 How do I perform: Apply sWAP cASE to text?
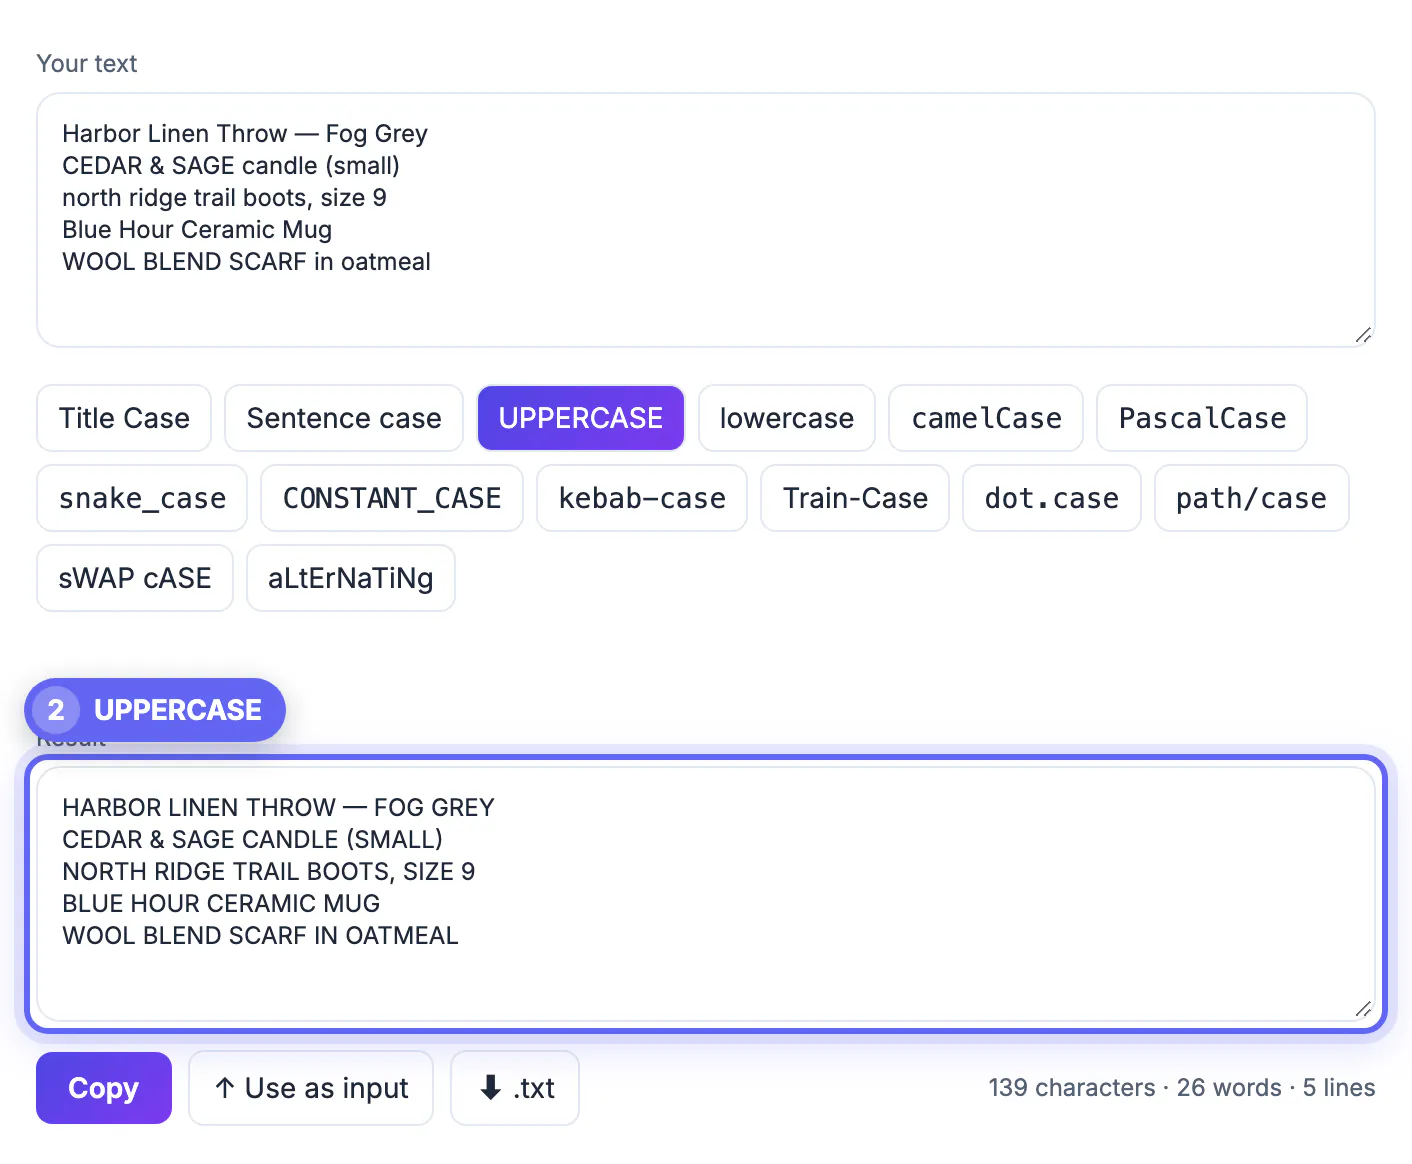[135, 578]
